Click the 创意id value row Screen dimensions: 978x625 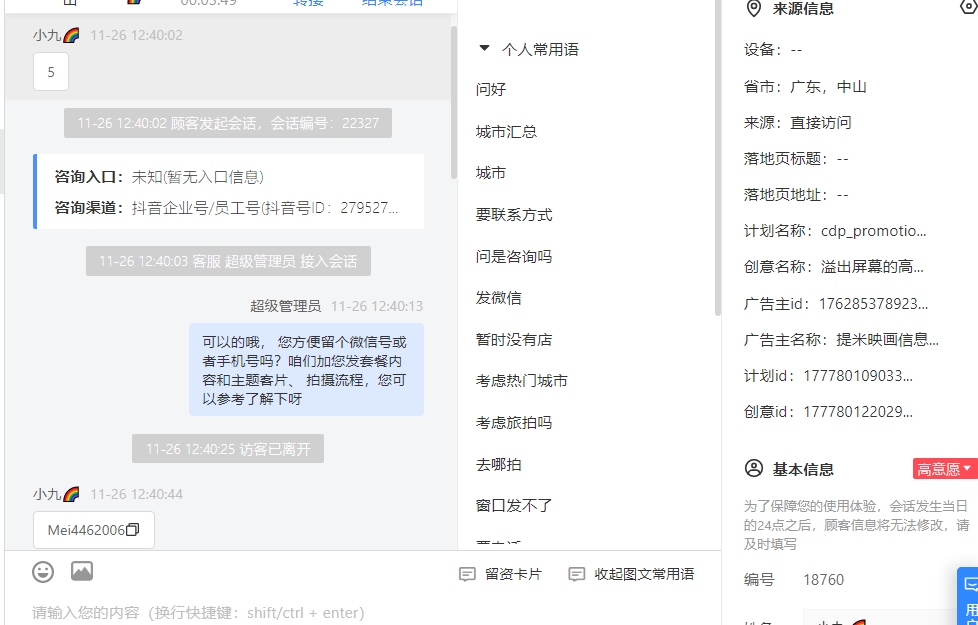828,412
